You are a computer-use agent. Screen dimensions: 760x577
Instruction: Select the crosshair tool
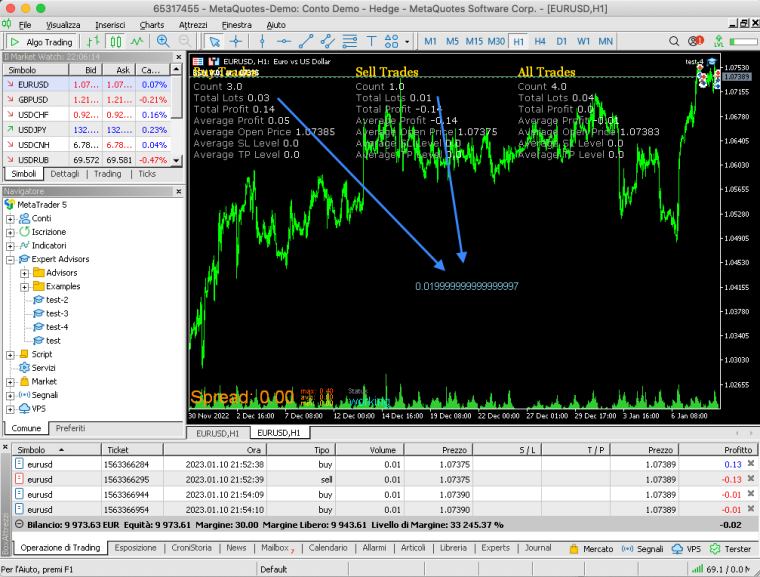coord(236,42)
